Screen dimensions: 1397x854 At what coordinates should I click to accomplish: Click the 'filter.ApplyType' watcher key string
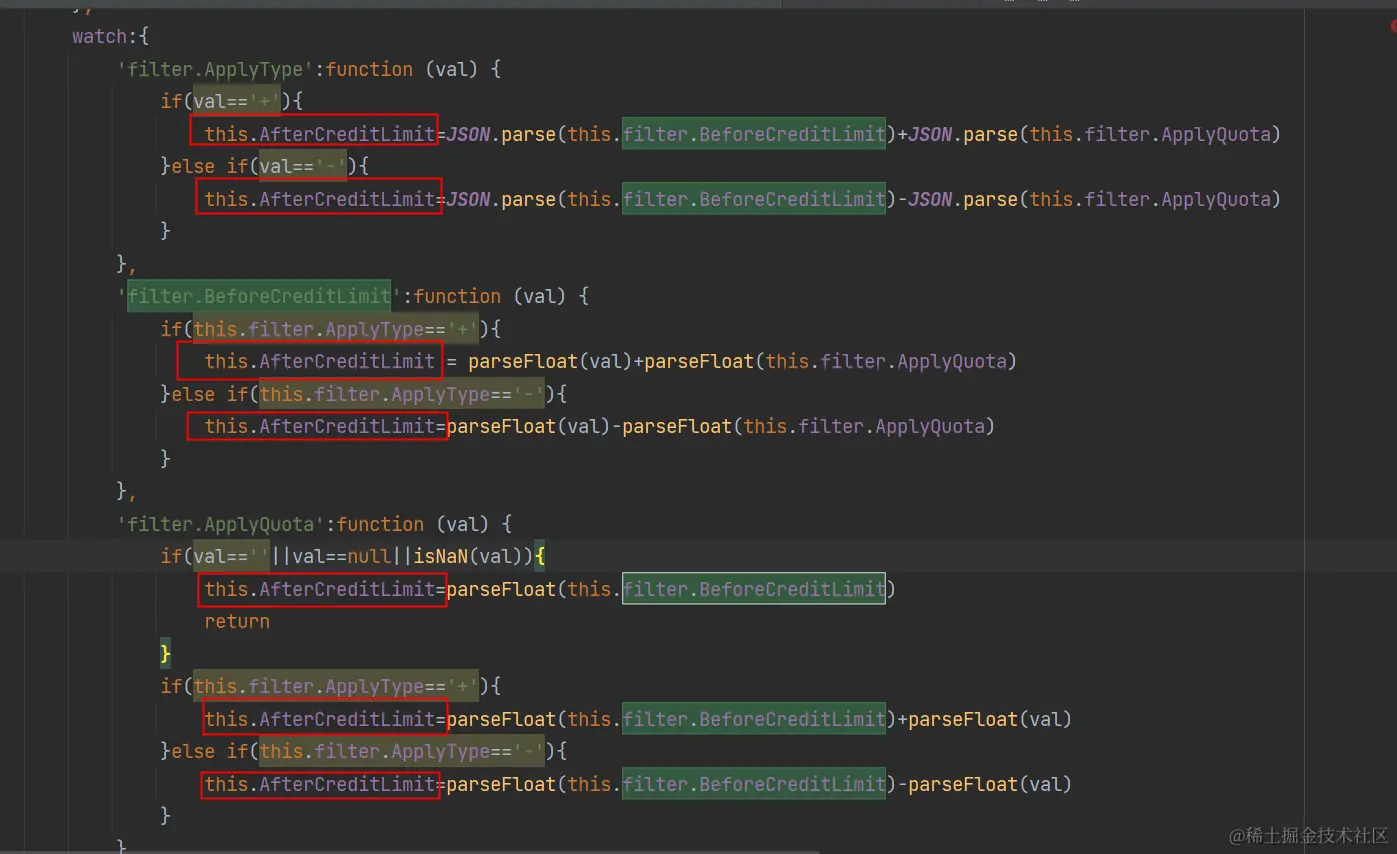tap(215, 69)
